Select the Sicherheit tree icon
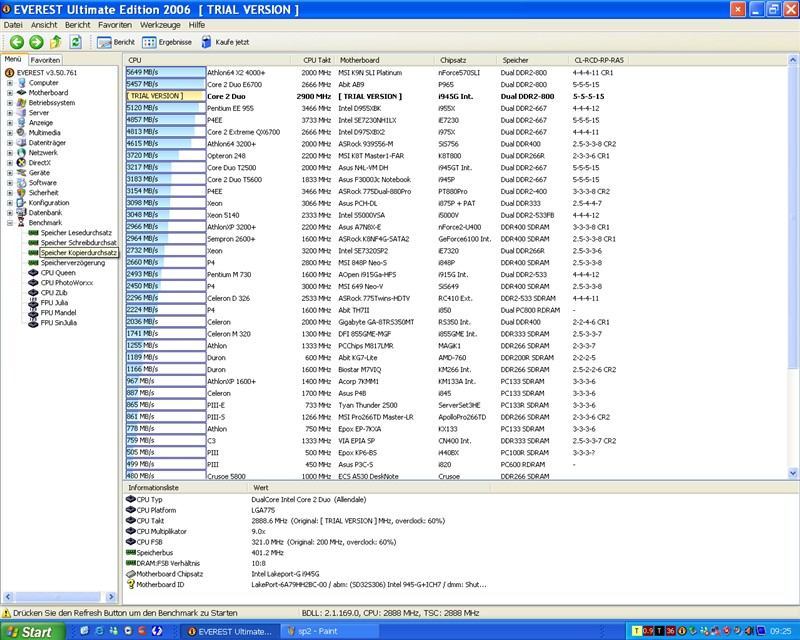This screenshot has height=640, width=800. pos(21,192)
